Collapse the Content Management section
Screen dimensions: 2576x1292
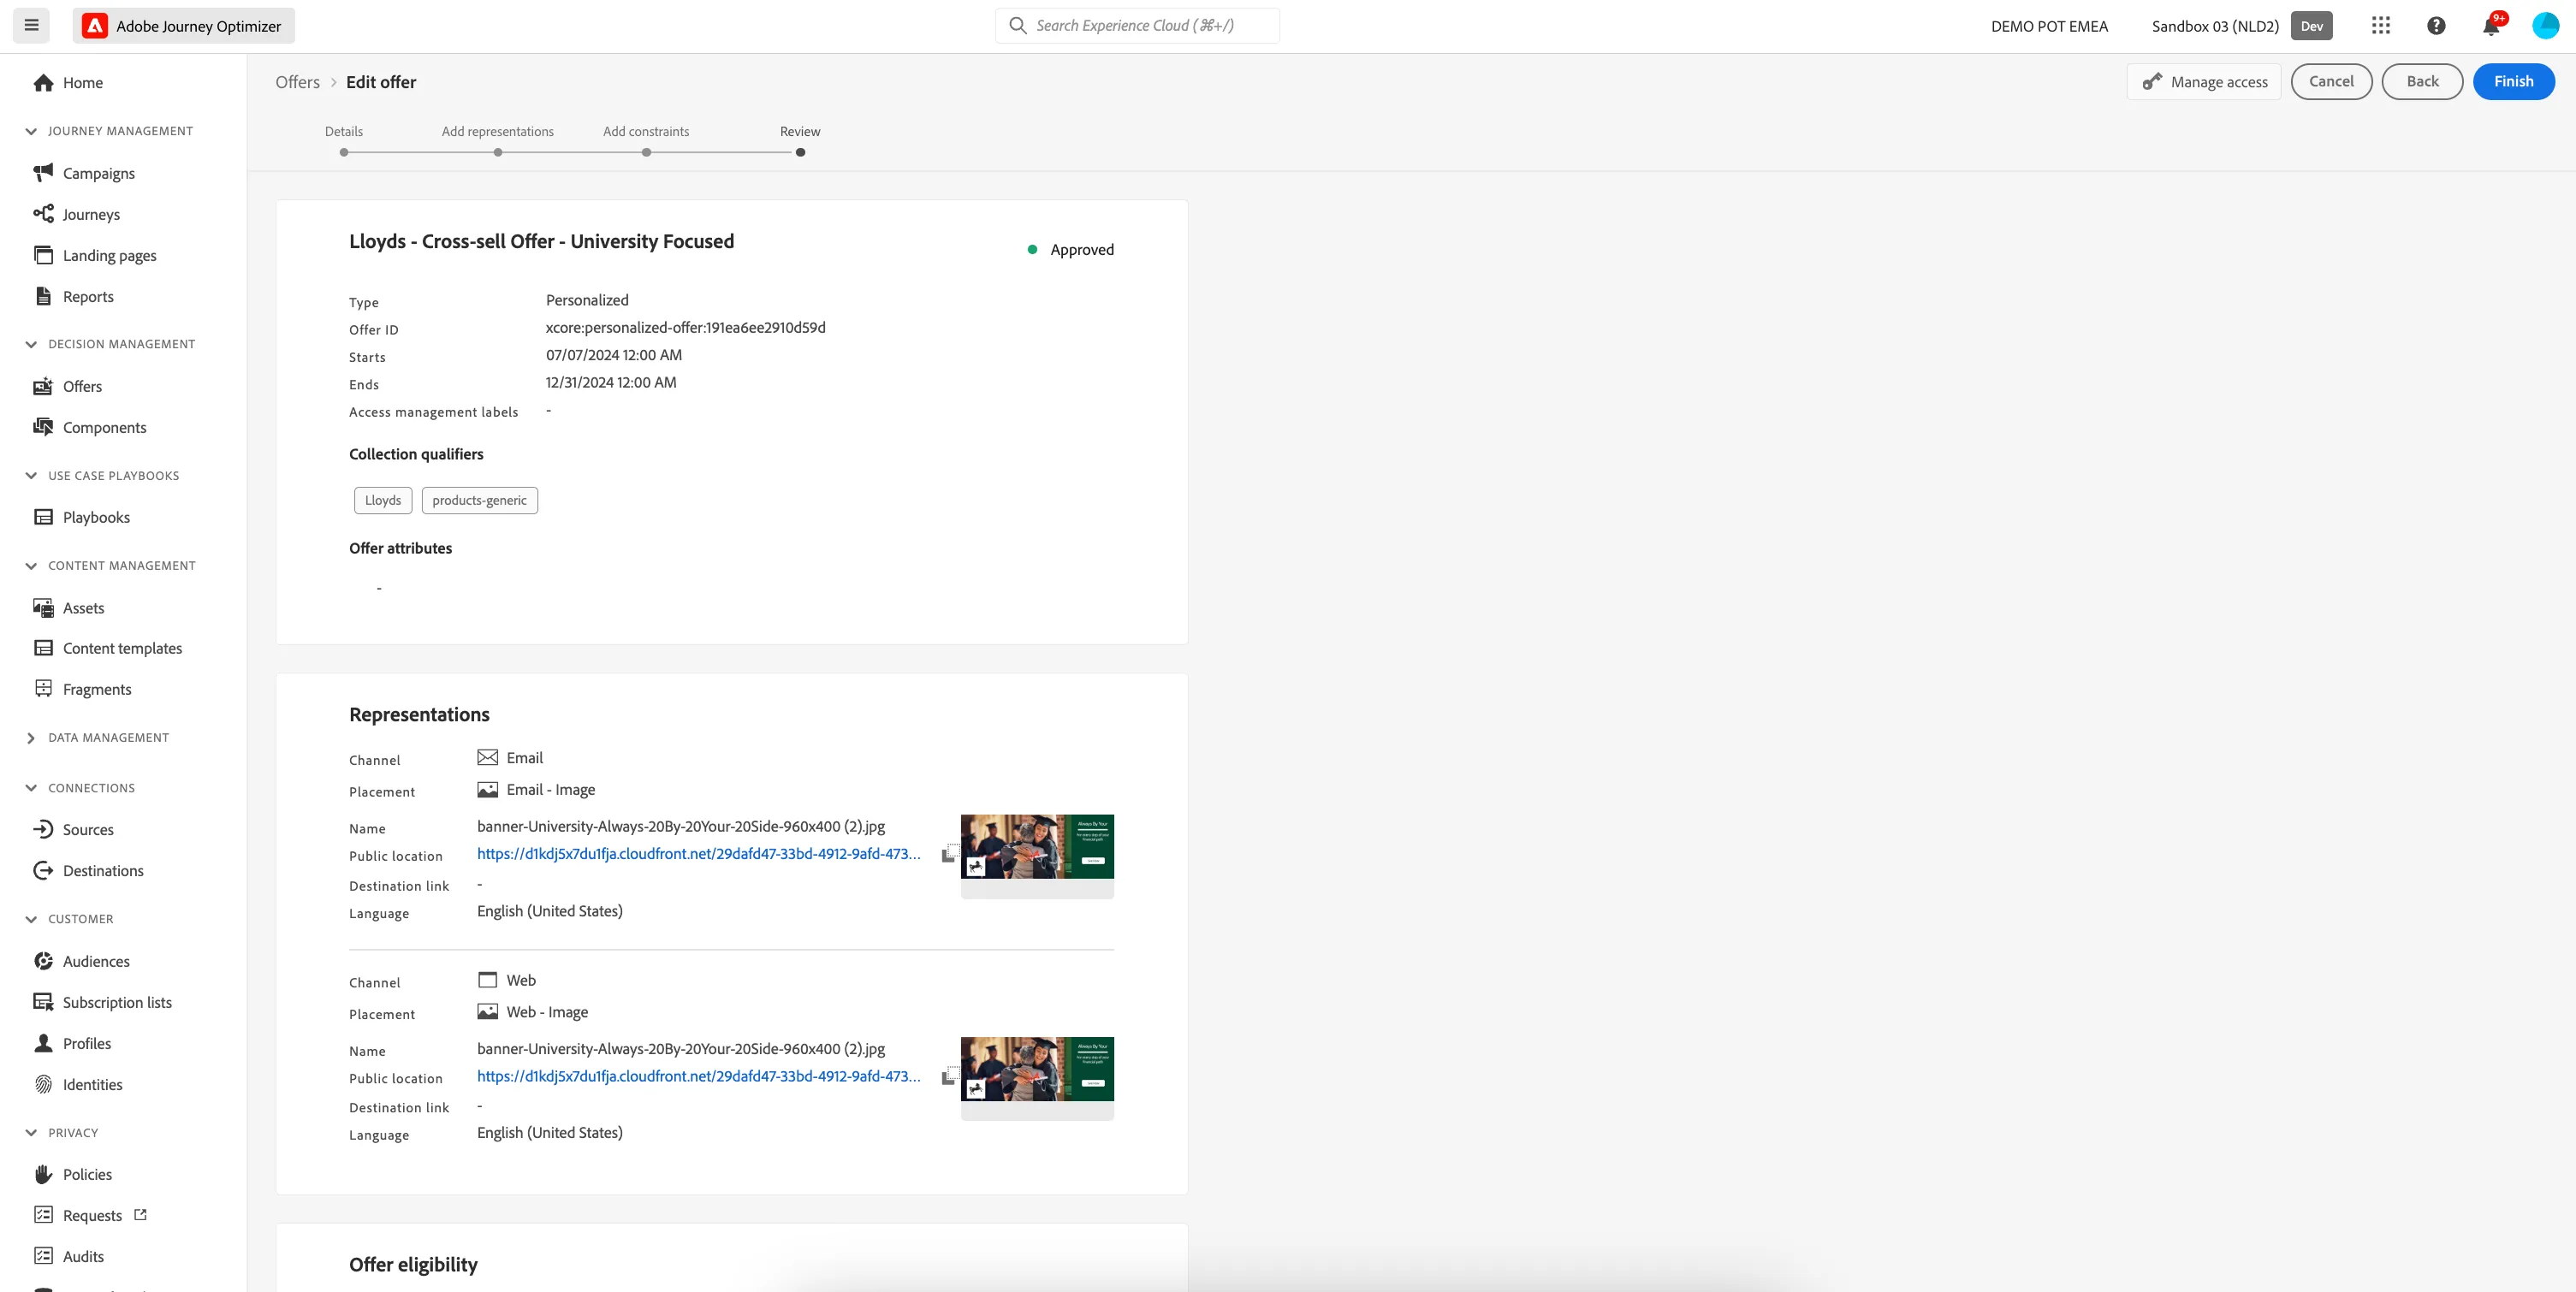pyautogui.click(x=31, y=566)
